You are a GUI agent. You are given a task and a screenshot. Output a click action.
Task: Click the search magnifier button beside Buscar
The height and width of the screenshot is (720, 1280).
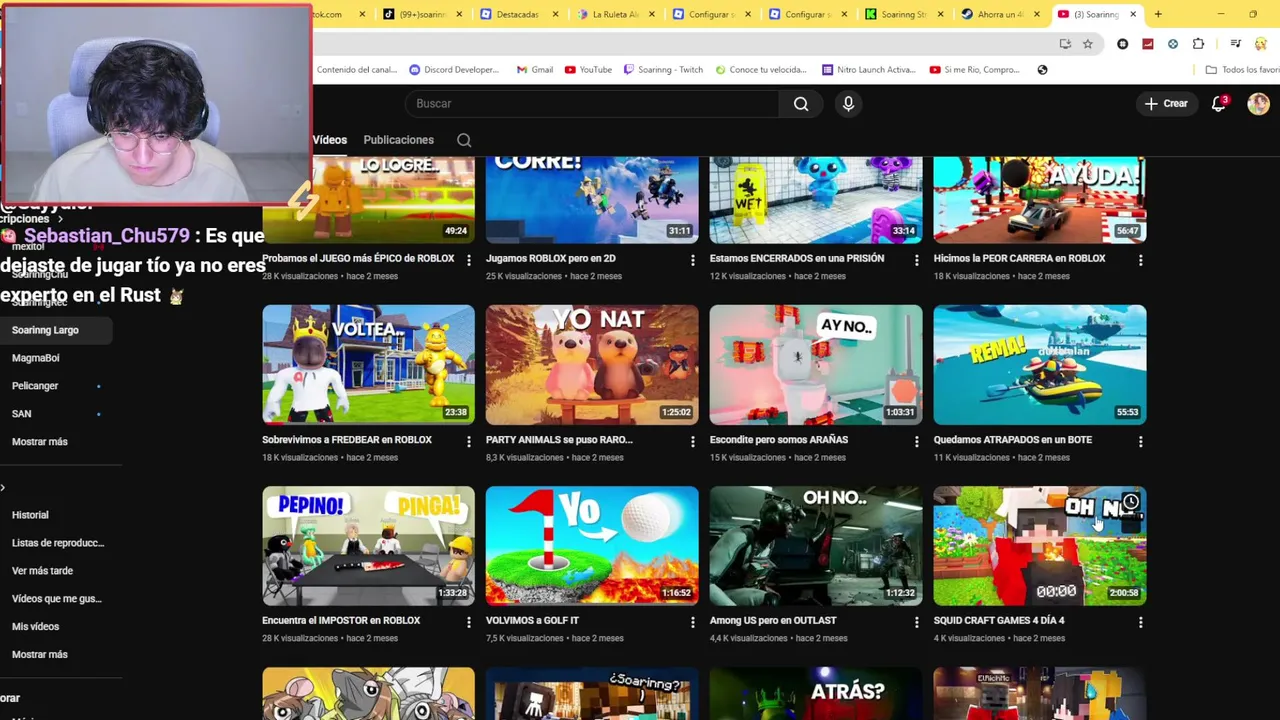801,104
